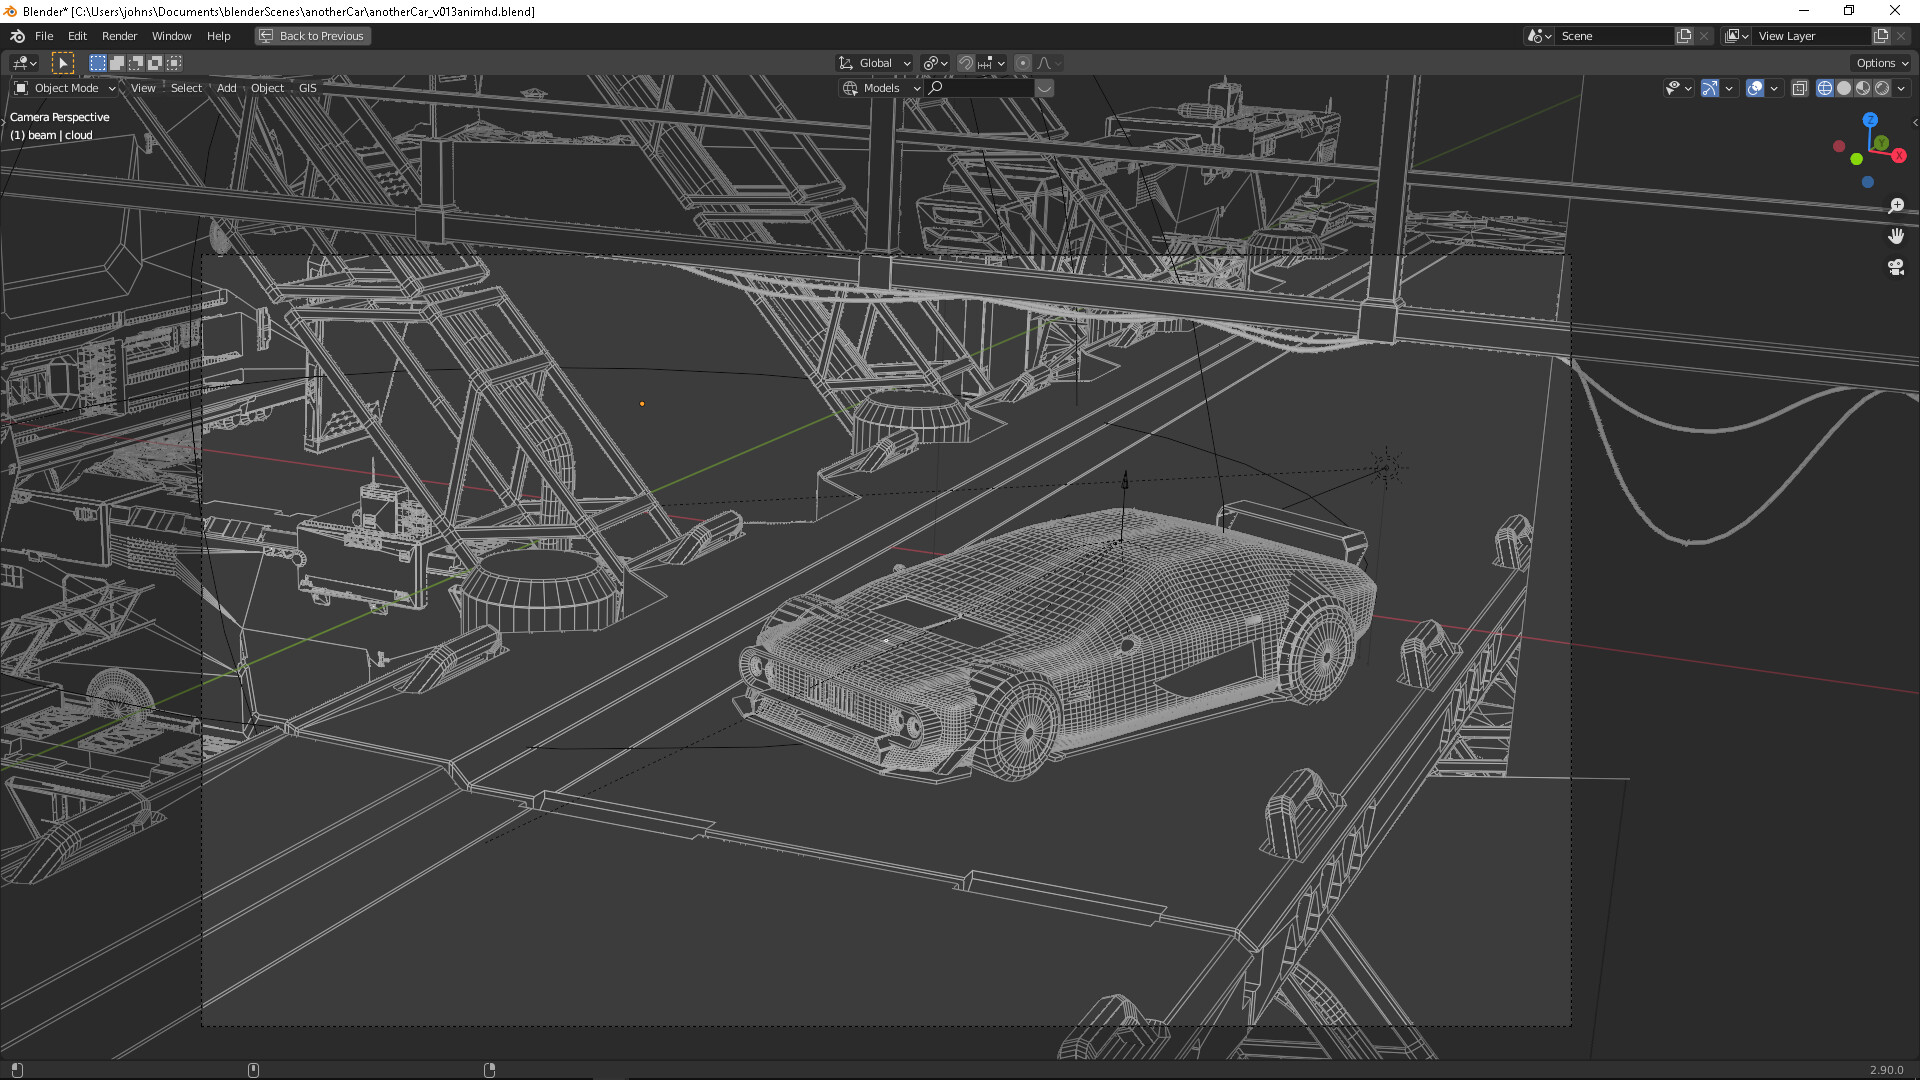Expand the Options dropdown

(1882, 63)
